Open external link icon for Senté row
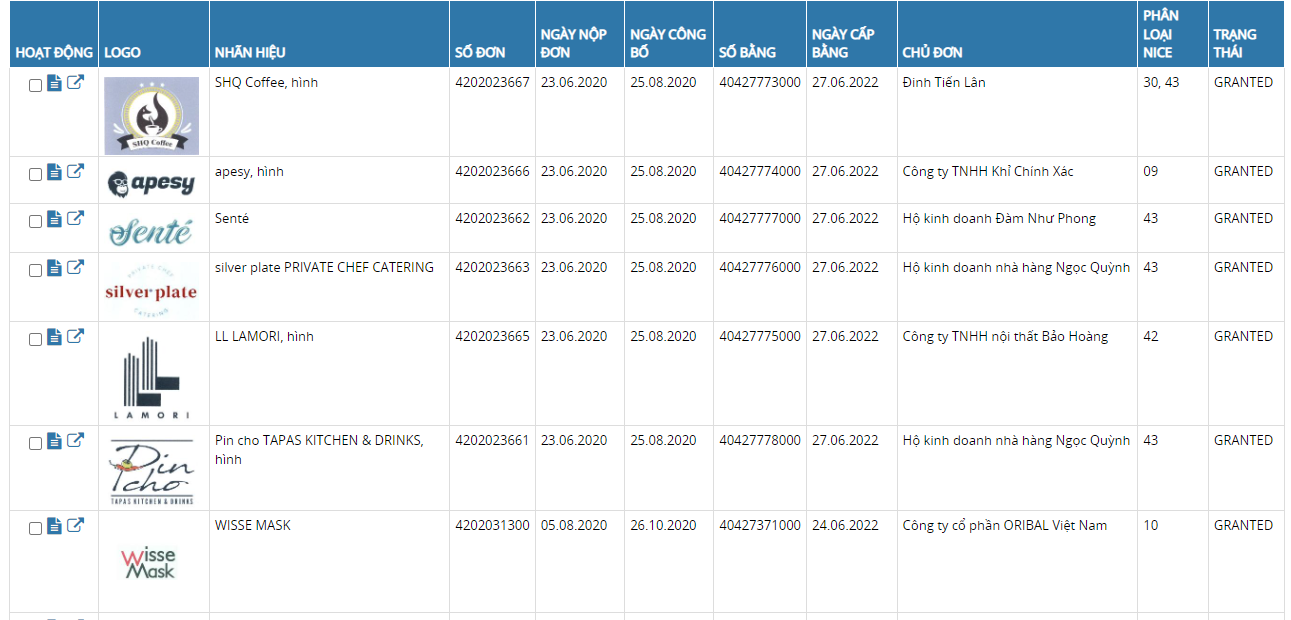 coord(75,219)
